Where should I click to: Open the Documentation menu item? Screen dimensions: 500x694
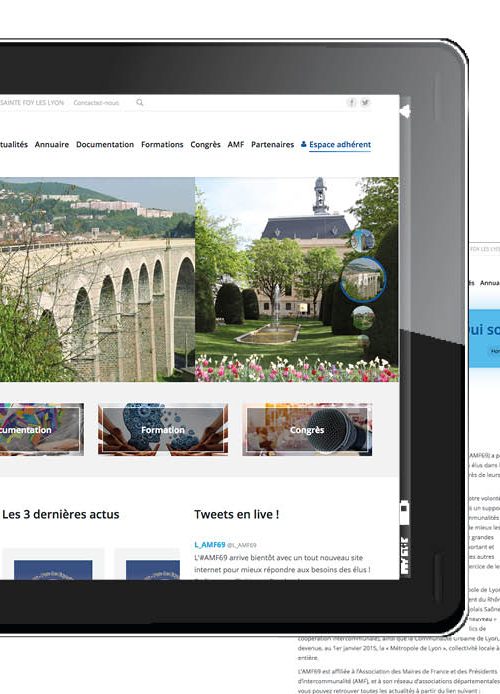click(x=105, y=144)
